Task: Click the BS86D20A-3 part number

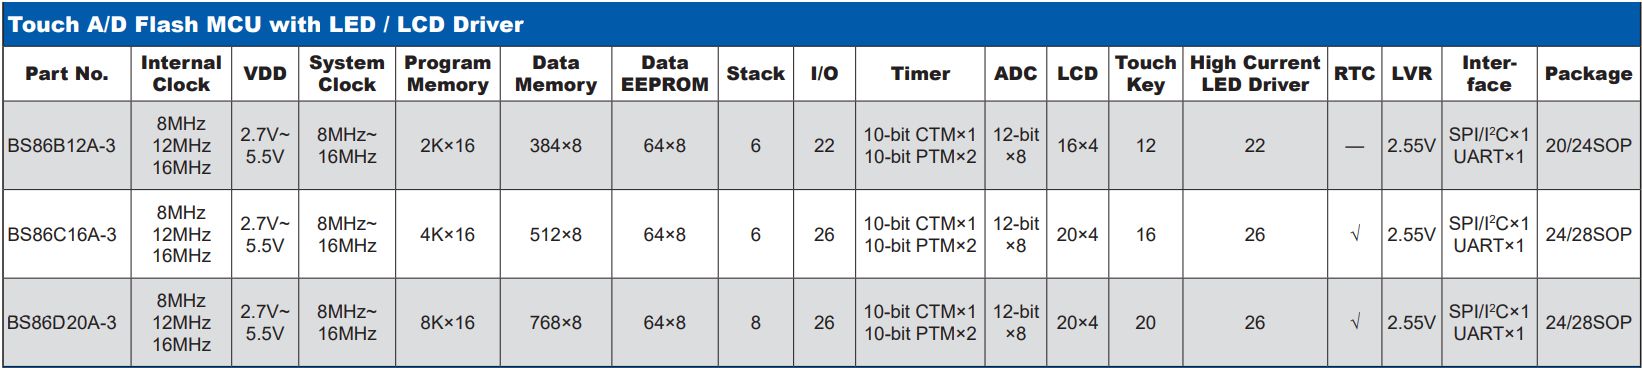Action: (x=61, y=323)
